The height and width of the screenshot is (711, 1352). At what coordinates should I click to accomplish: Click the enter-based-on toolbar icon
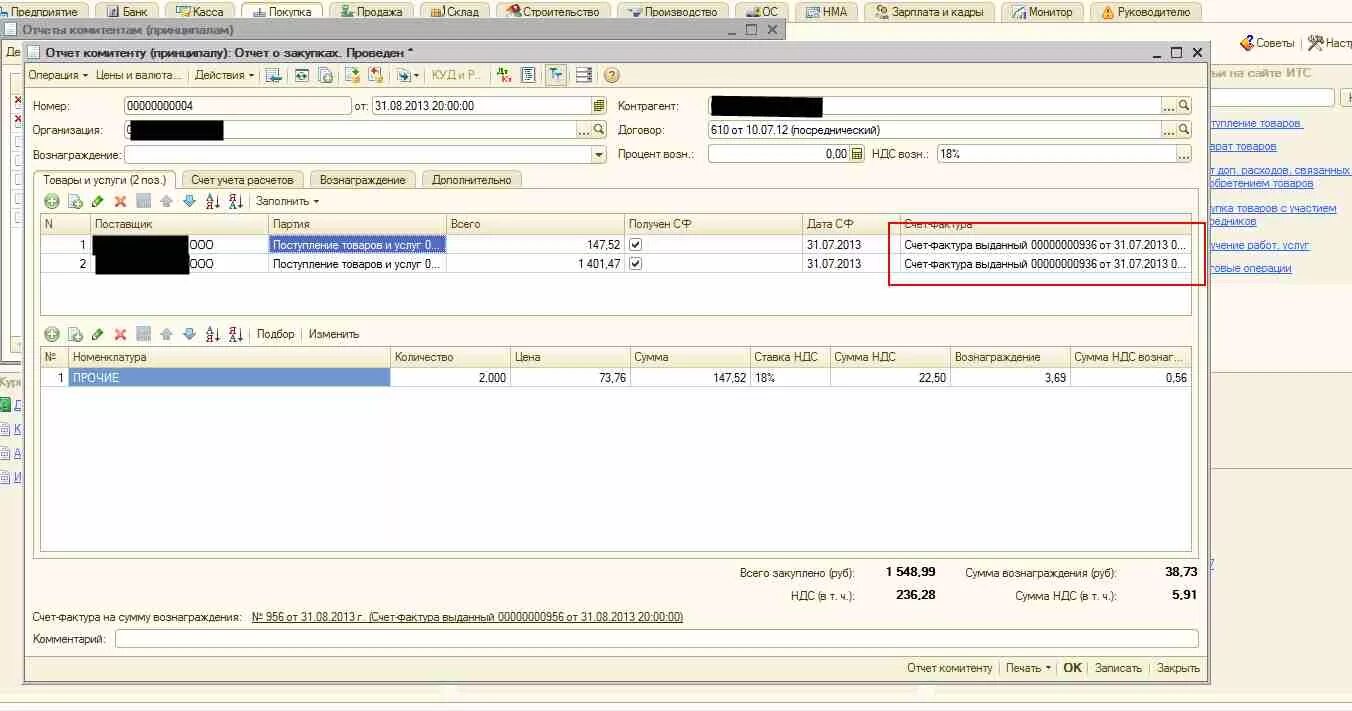point(351,75)
